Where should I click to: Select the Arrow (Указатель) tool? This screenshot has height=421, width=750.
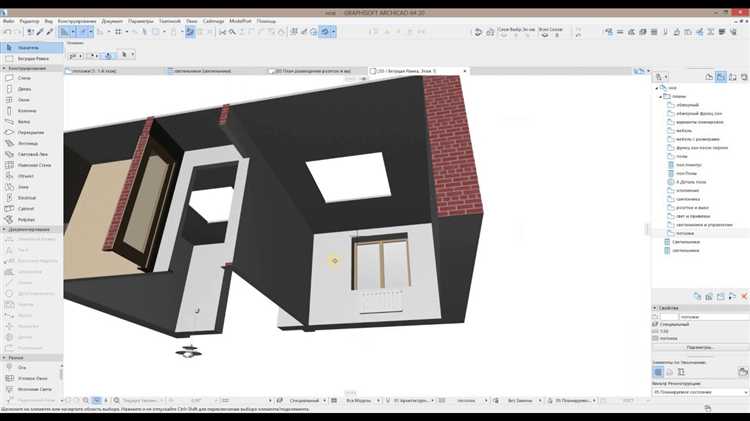coord(32,47)
